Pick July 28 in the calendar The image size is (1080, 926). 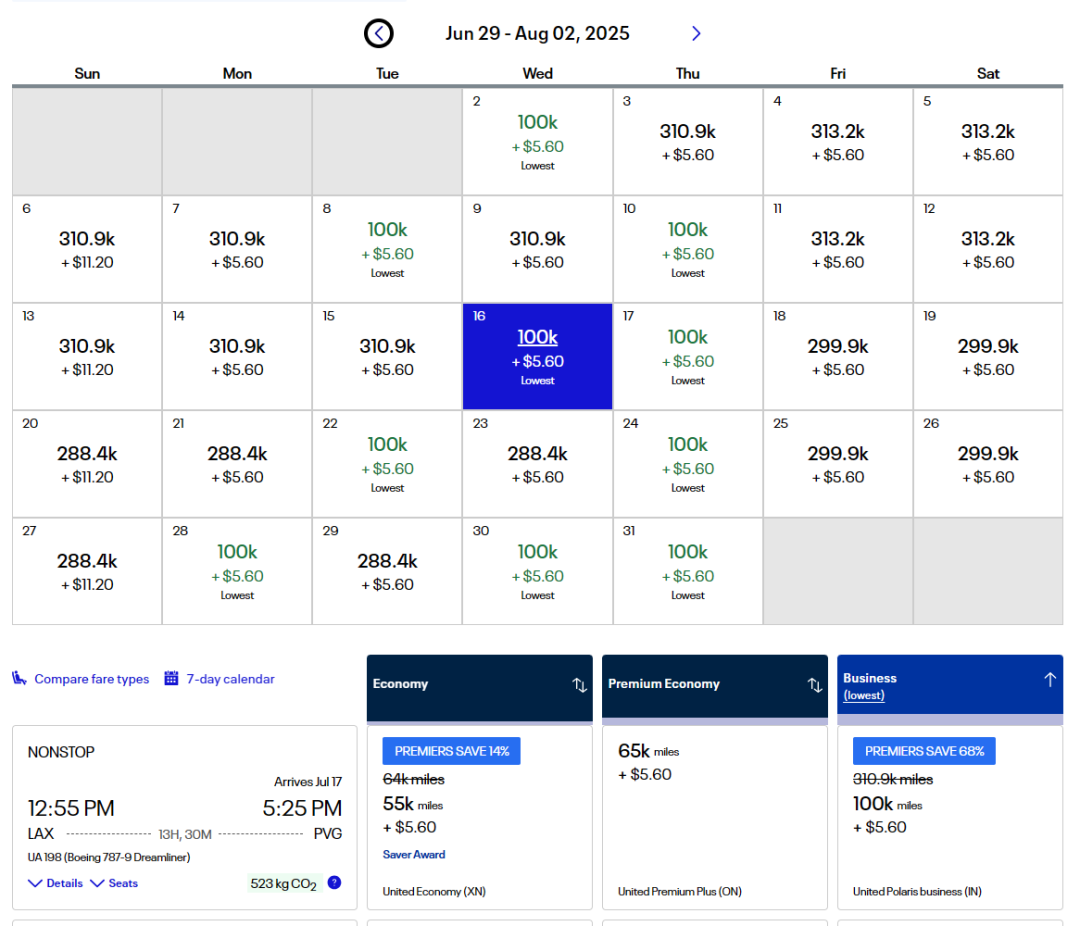(237, 571)
